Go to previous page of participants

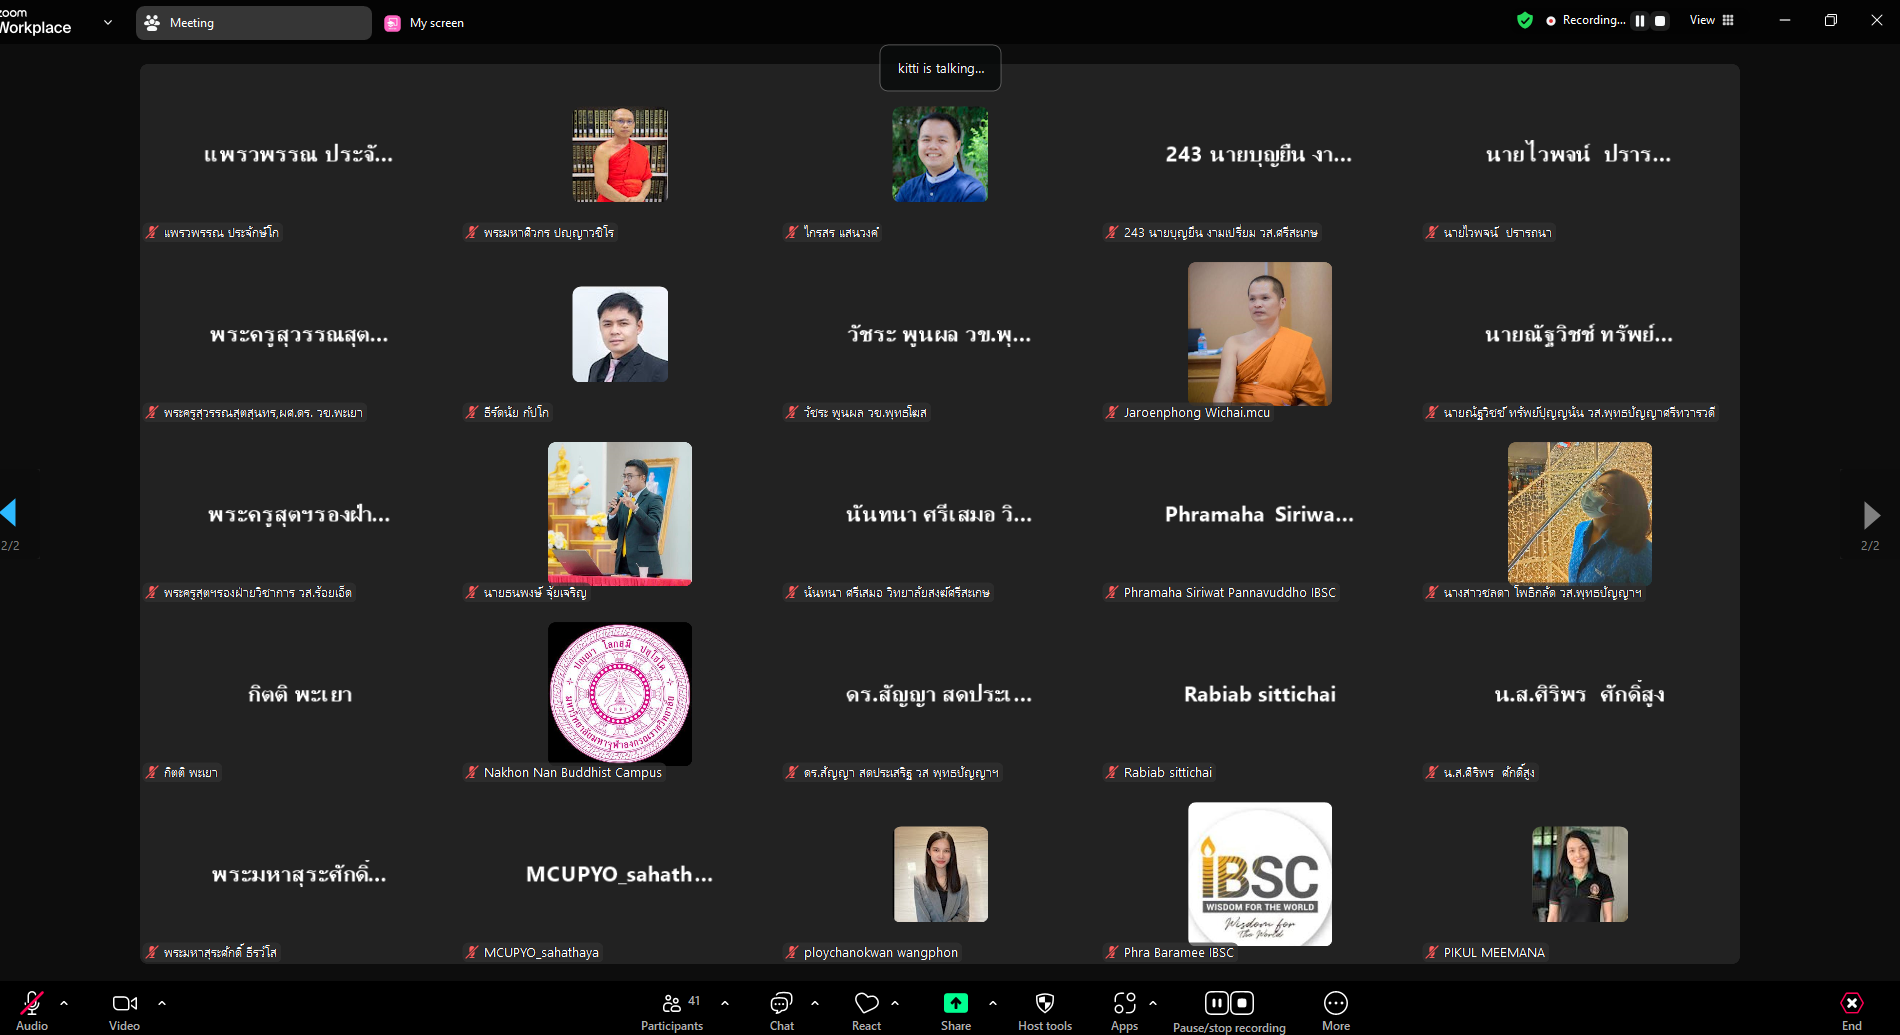coord(10,513)
